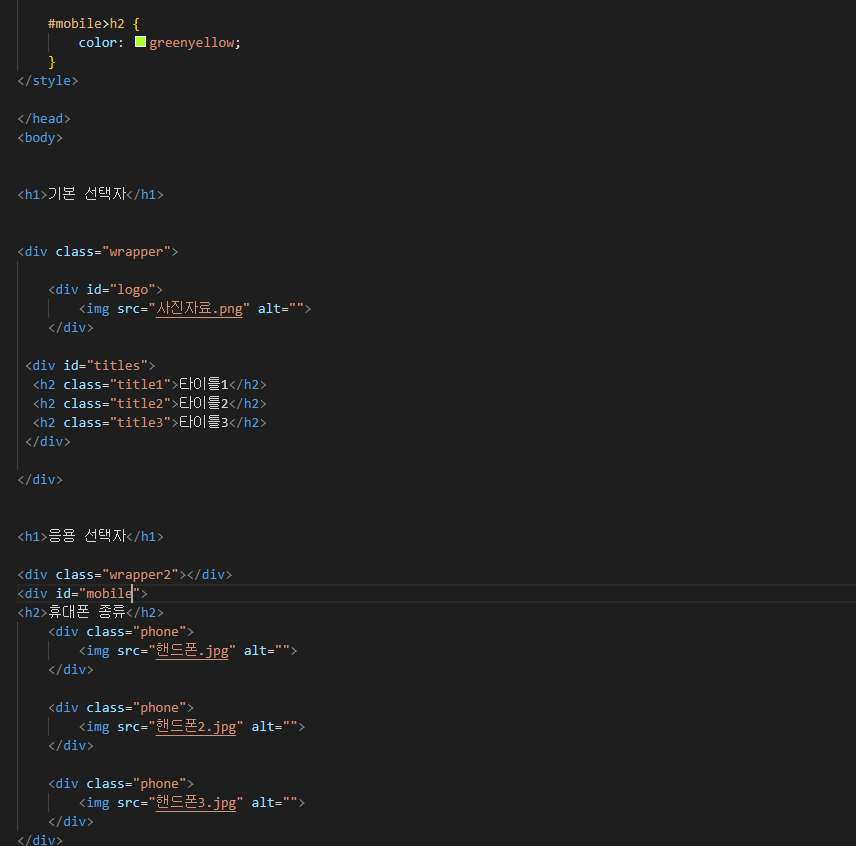Click the closing </head> tag
The width and height of the screenshot is (856, 846).
coord(44,118)
